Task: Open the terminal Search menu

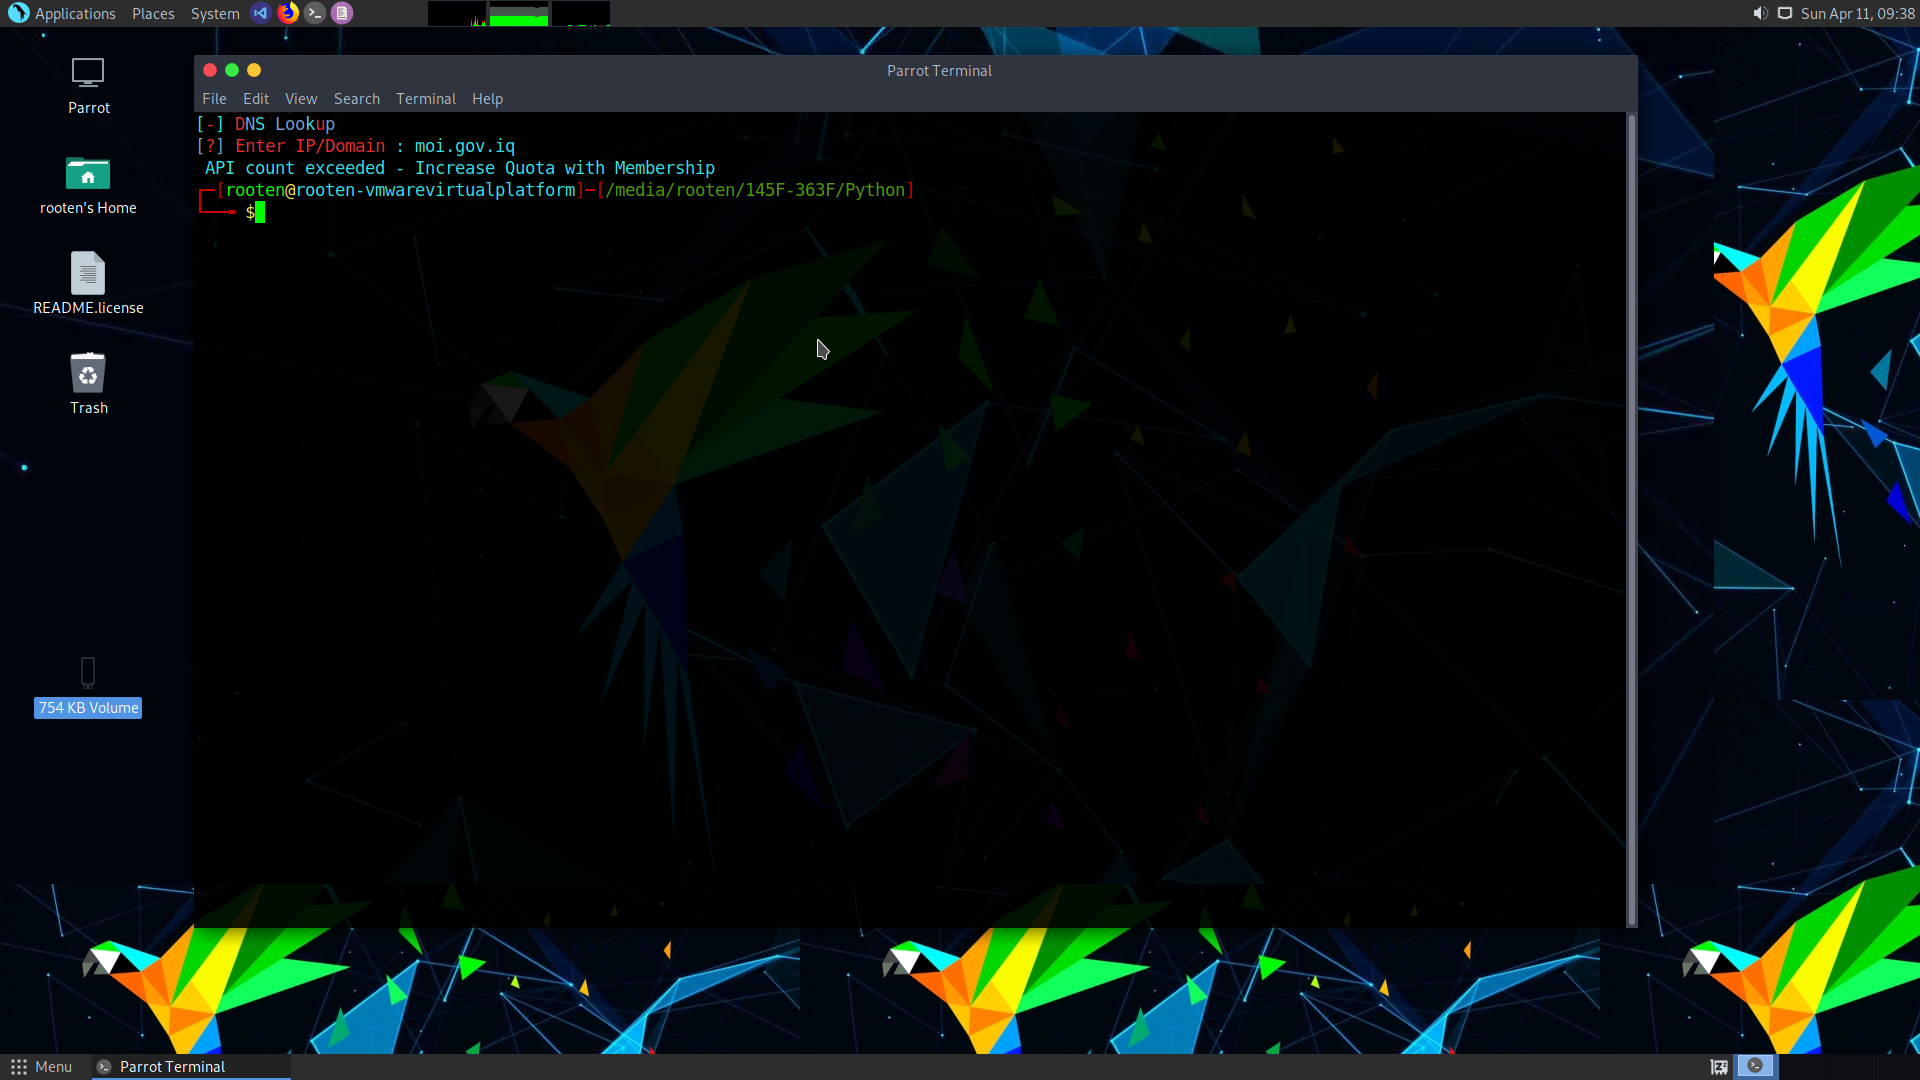Action: click(x=357, y=99)
